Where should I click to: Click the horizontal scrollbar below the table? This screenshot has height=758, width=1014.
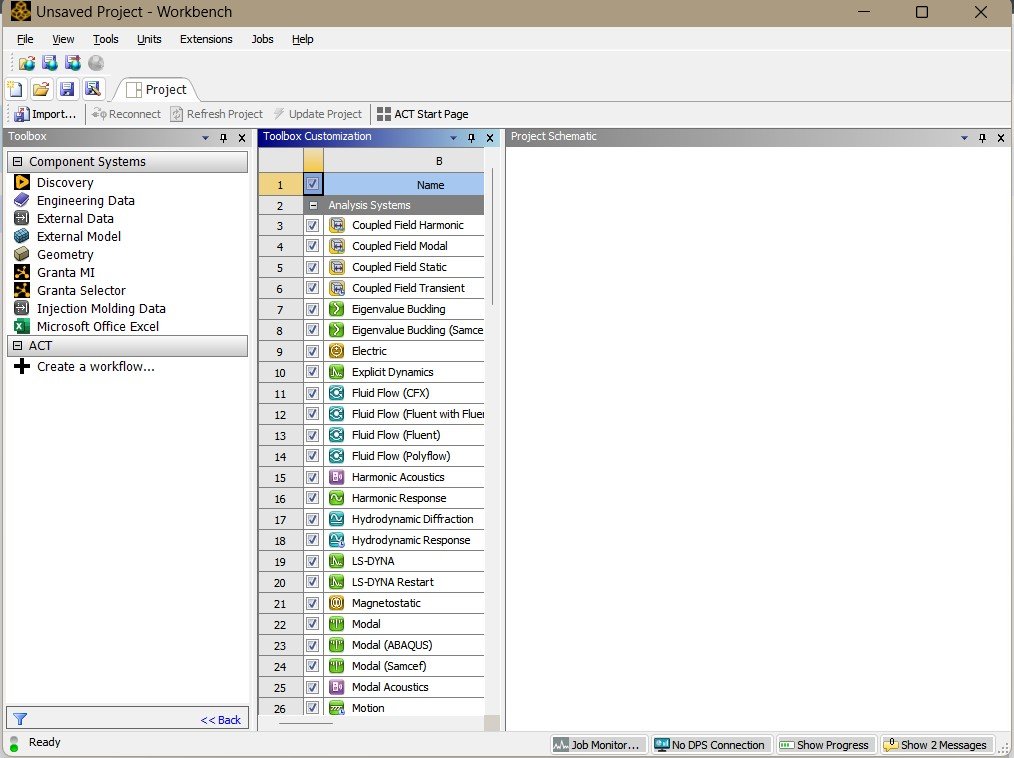pyautogui.click(x=306, y=722)
